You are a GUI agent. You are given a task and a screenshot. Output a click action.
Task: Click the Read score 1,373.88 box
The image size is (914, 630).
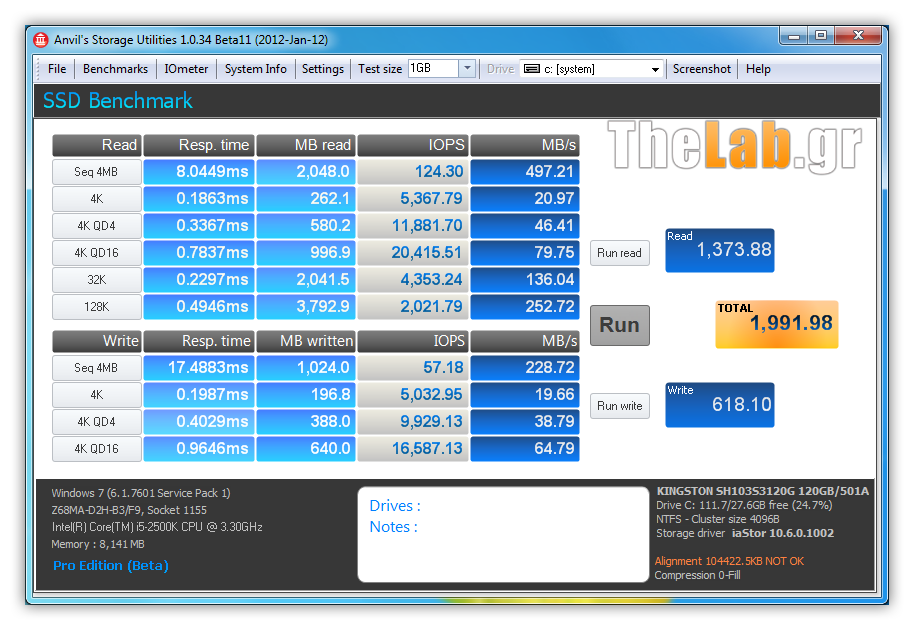coord(720,250)
